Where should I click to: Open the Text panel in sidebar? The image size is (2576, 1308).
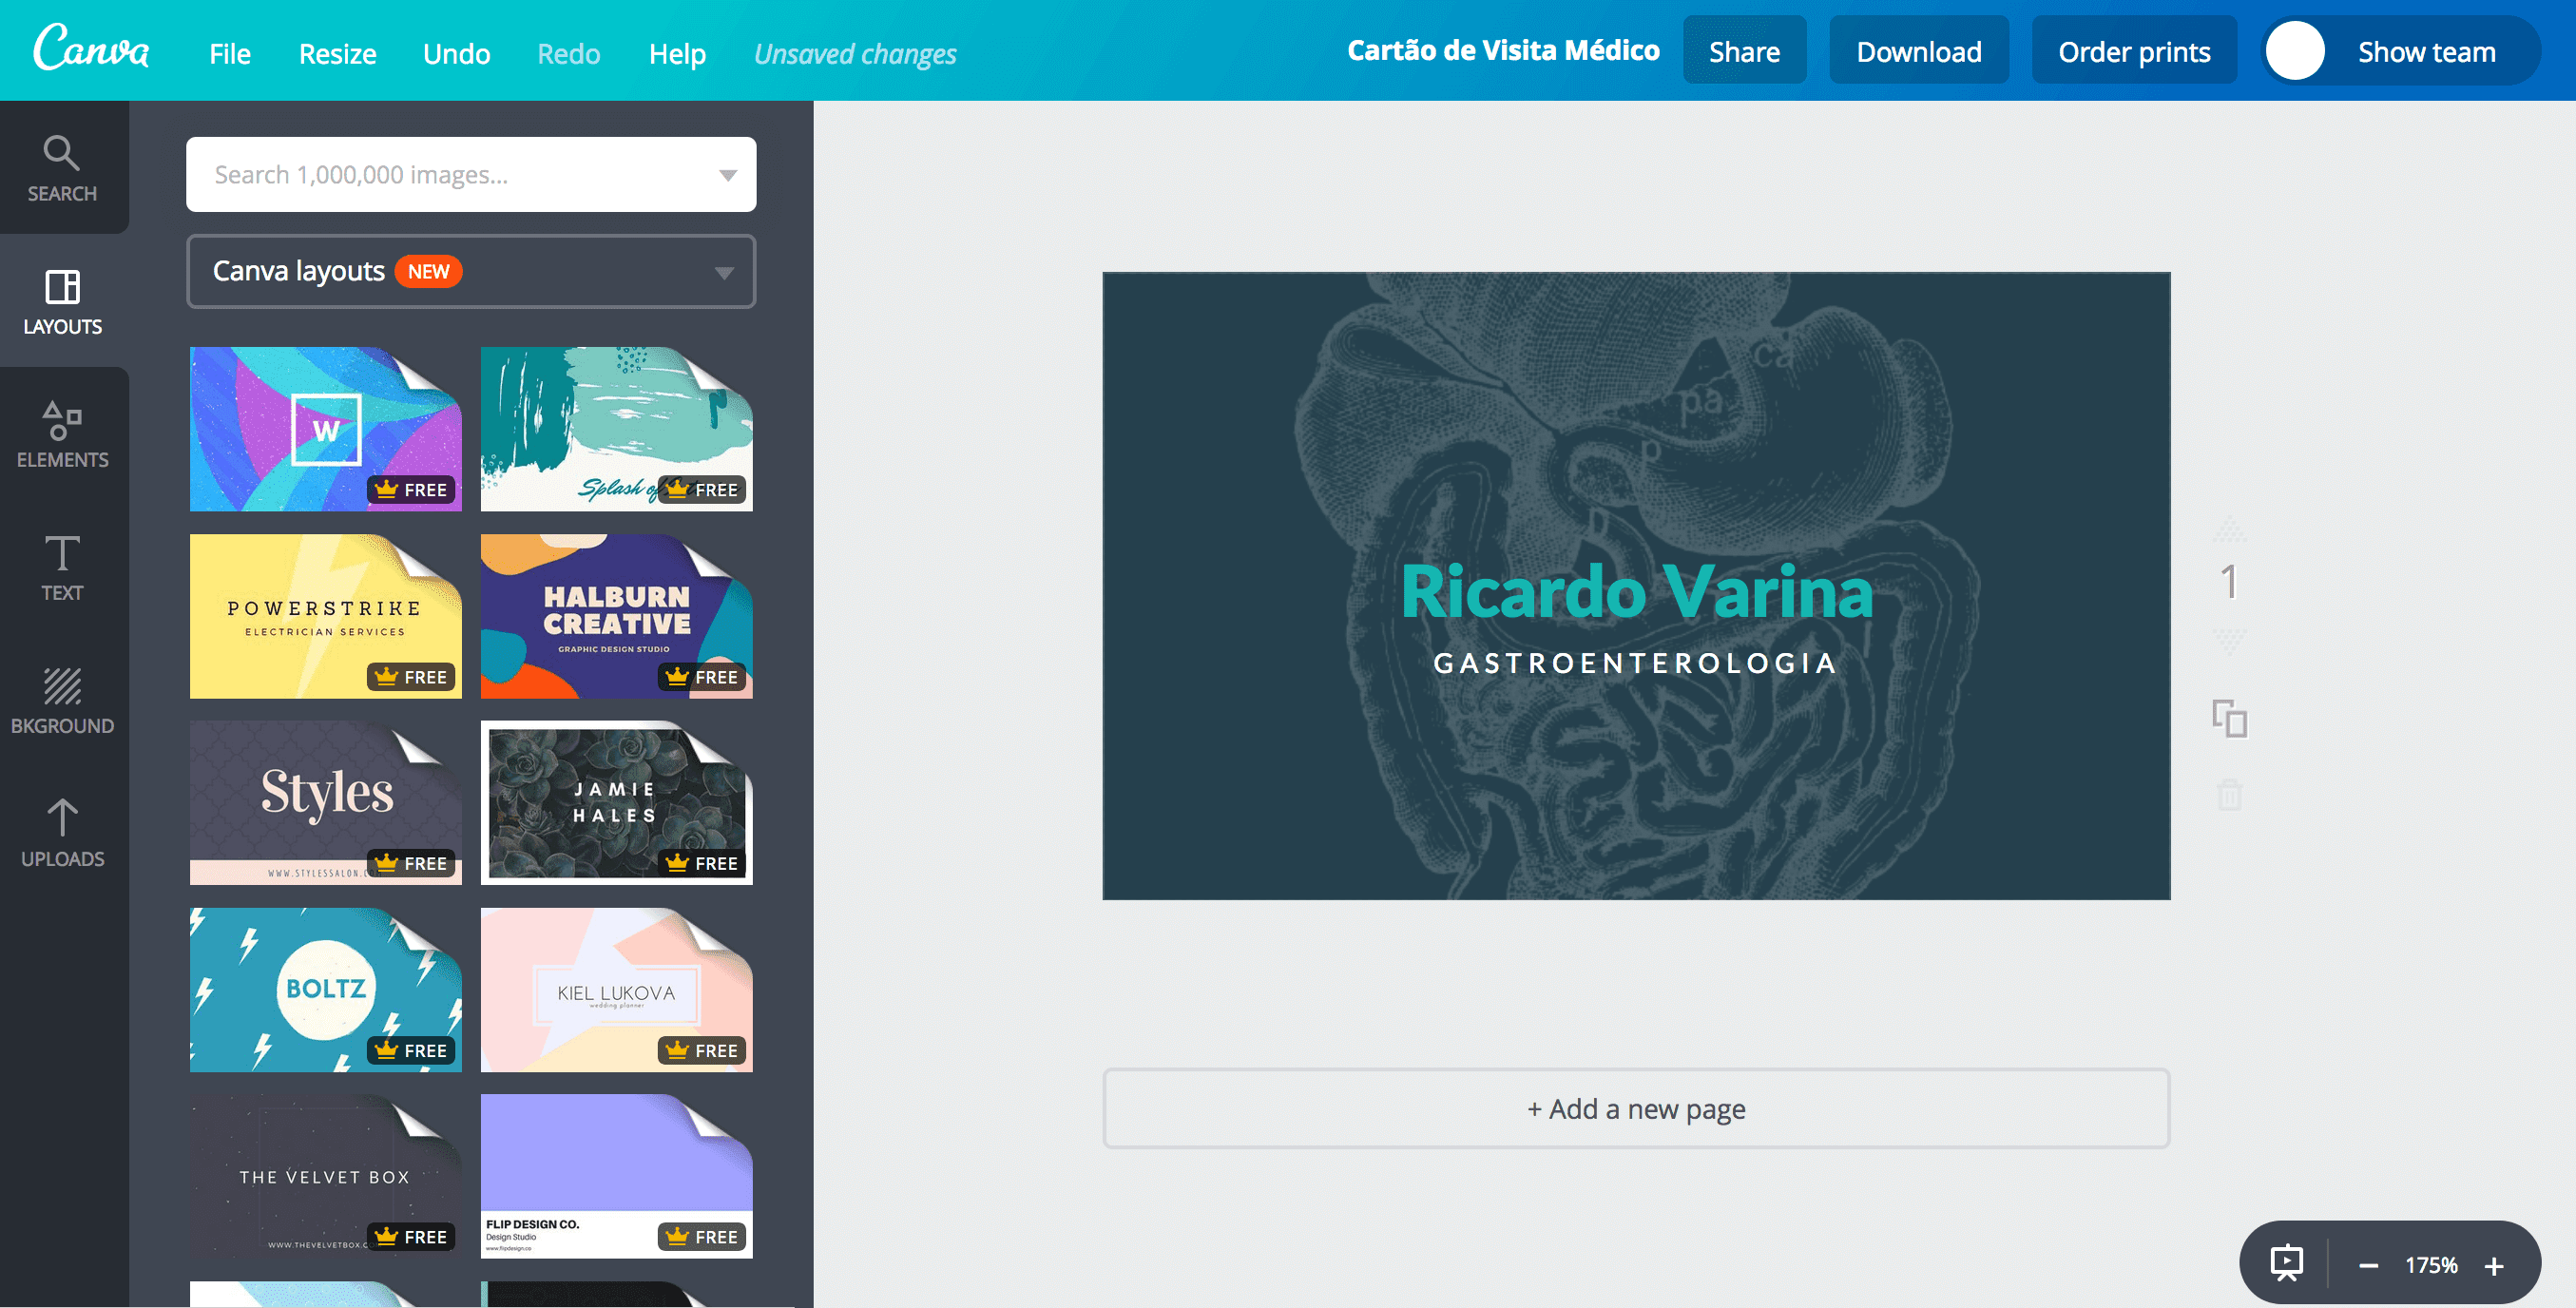click(x=63, y=567)
